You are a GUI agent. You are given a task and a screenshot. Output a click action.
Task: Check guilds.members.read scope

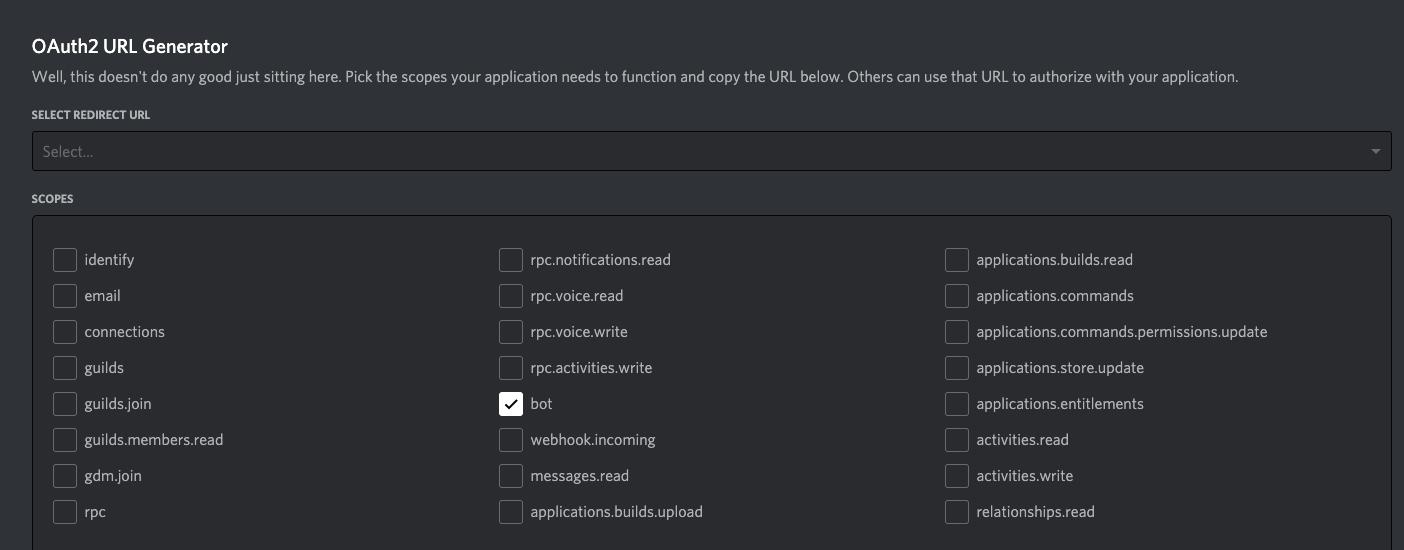point(65,440)
